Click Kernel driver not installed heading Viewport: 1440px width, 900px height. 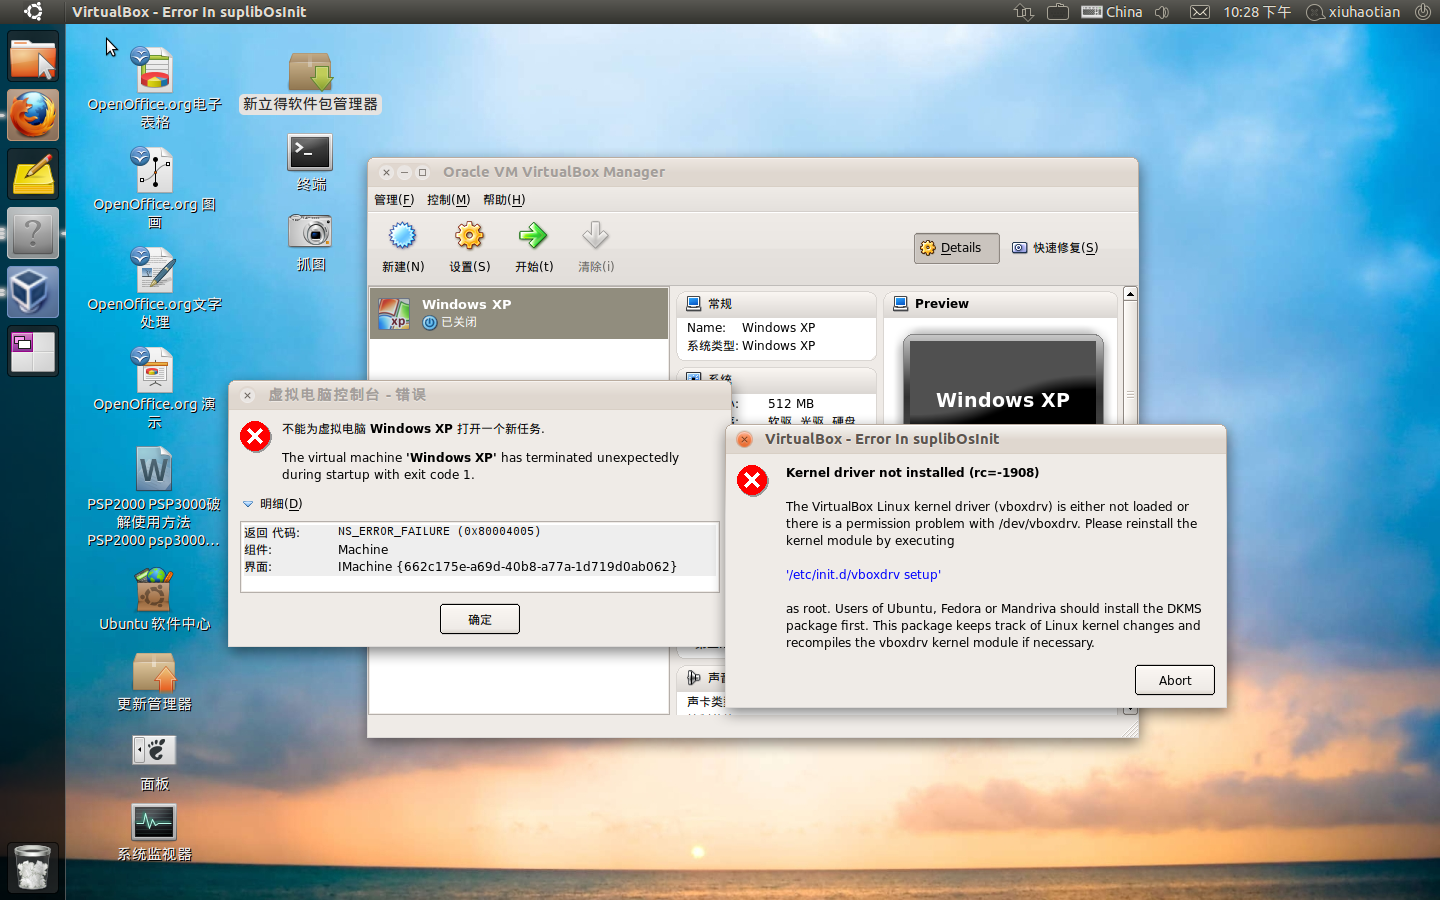pos(912,473)
